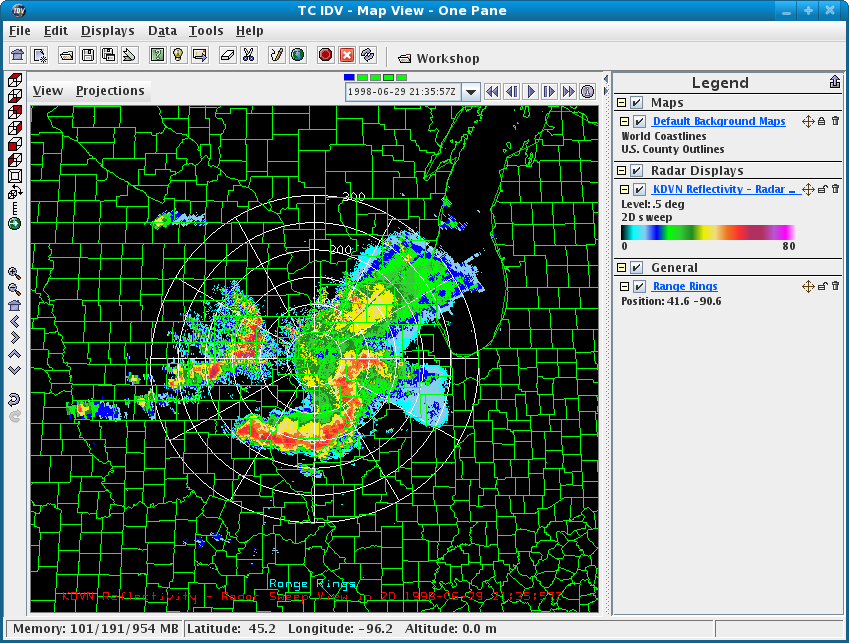Click the red record icon in toolbar
849x643 pixels.
click(325, 55)
